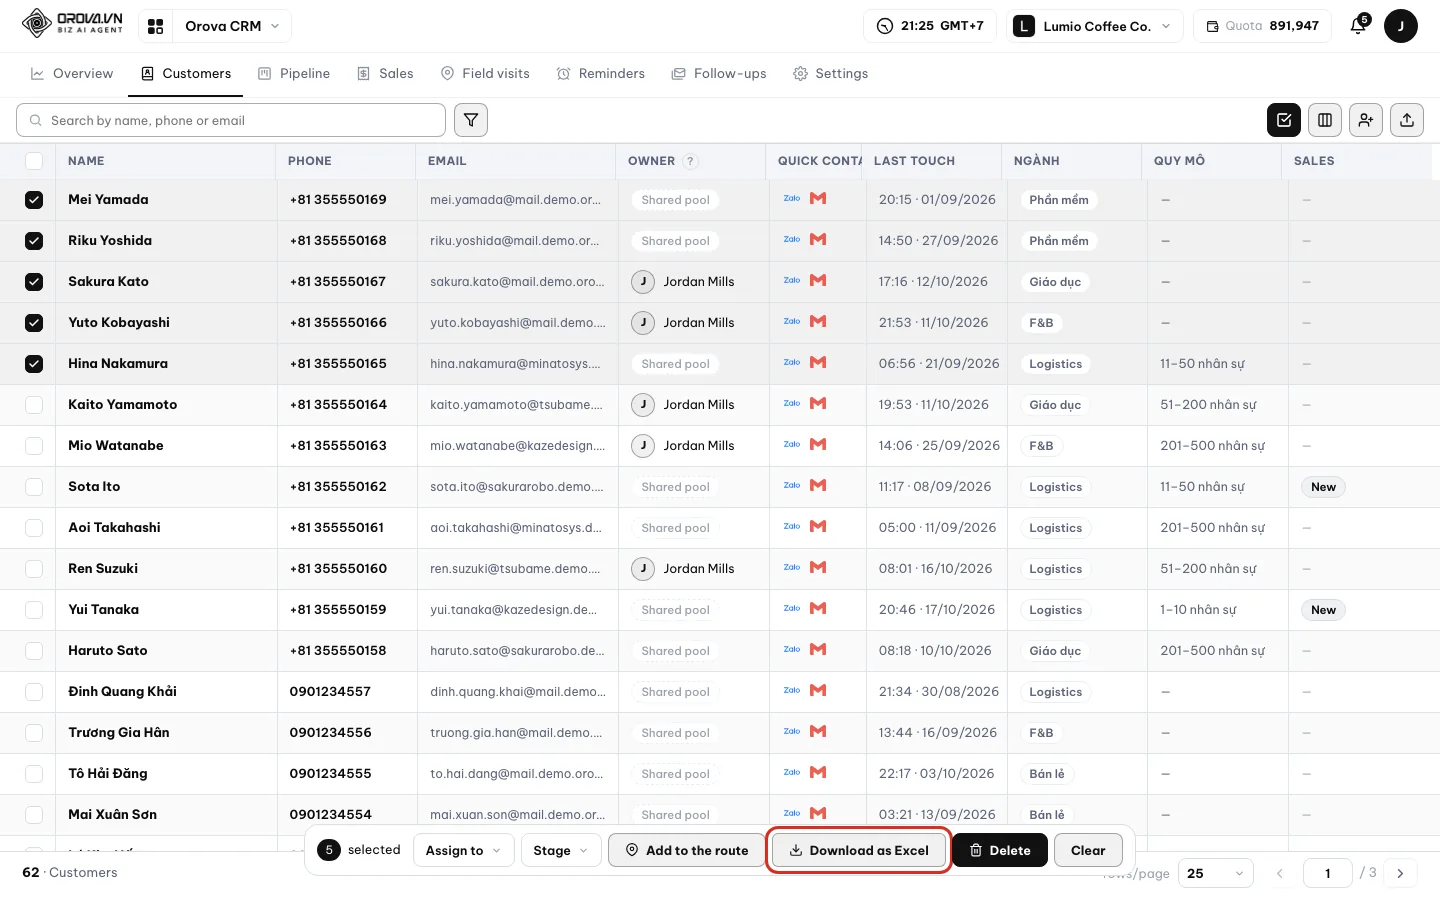Click the Delete button
Image resolution: width=1440 pixels, height=900 pixels.
(999, 850)
